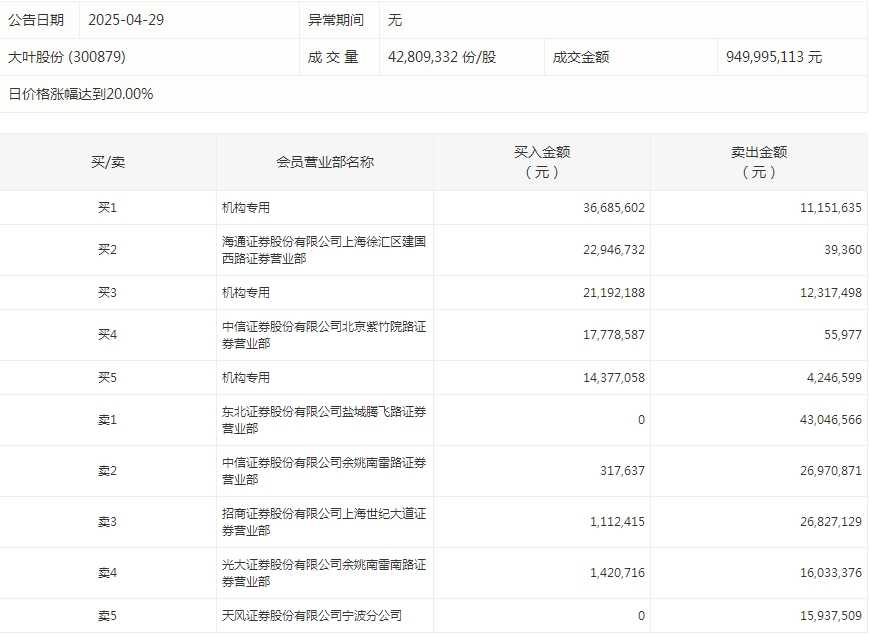Click the 日价格涨幅达到20.00% reason text
Image resolution: width=869 pixels, height=634 pixels.
pos(81,94)
